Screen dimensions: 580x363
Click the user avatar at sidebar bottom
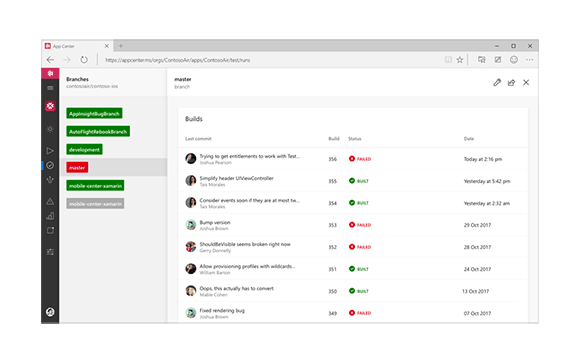tap(50, 312)
